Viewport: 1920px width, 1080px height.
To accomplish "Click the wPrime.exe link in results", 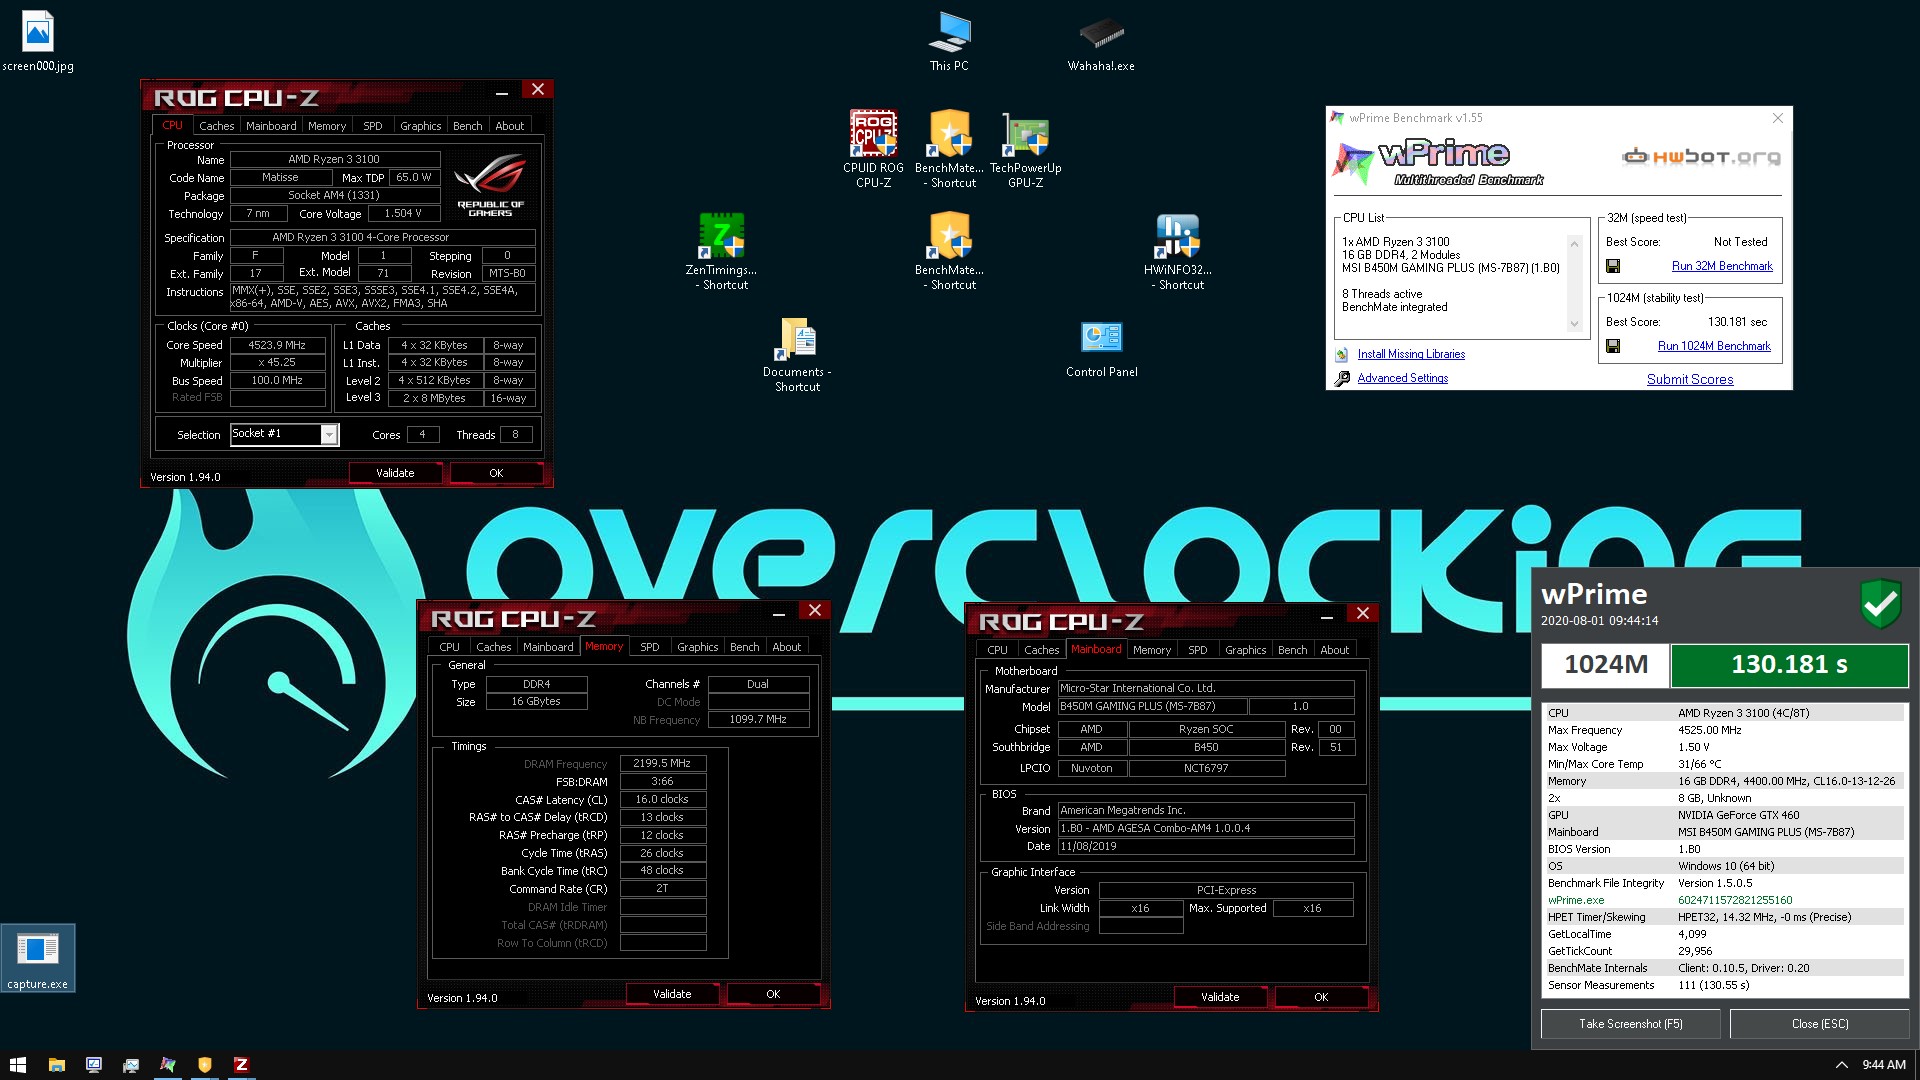I will click(1576, 900).
